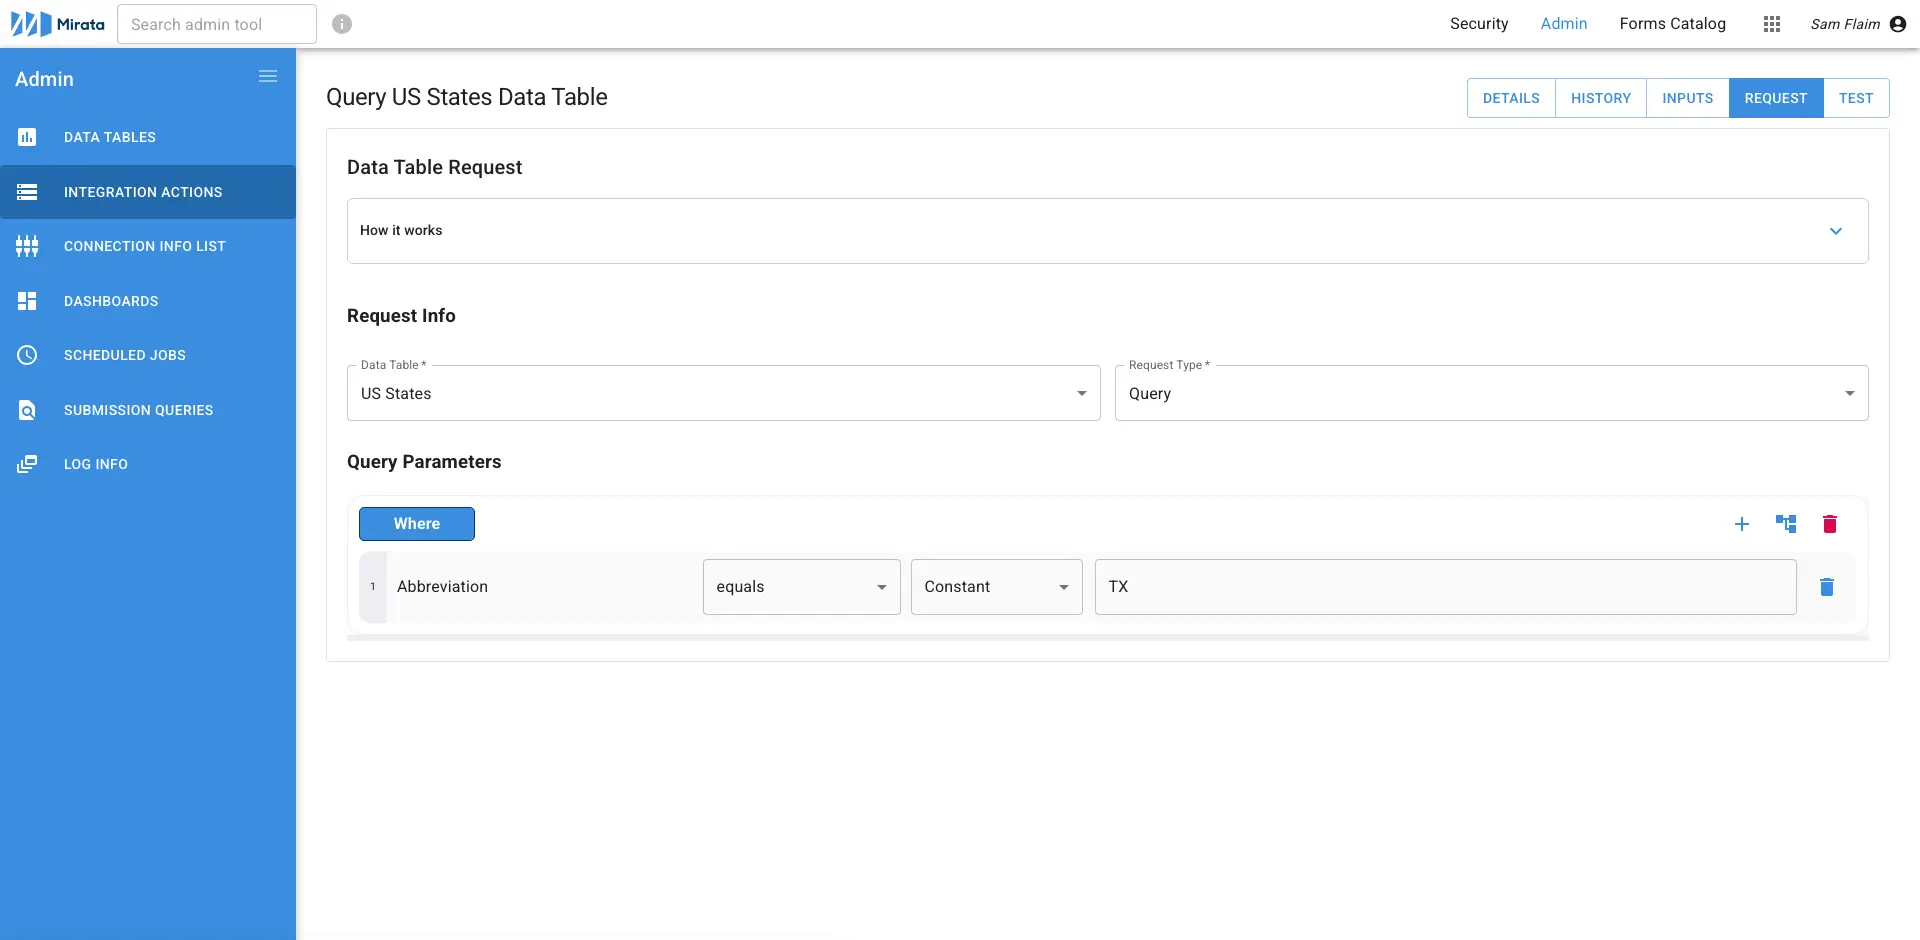Click the Scheduled Jobs clock icon
This screenshot has width=1920, height=940.
tap(27, 355)
